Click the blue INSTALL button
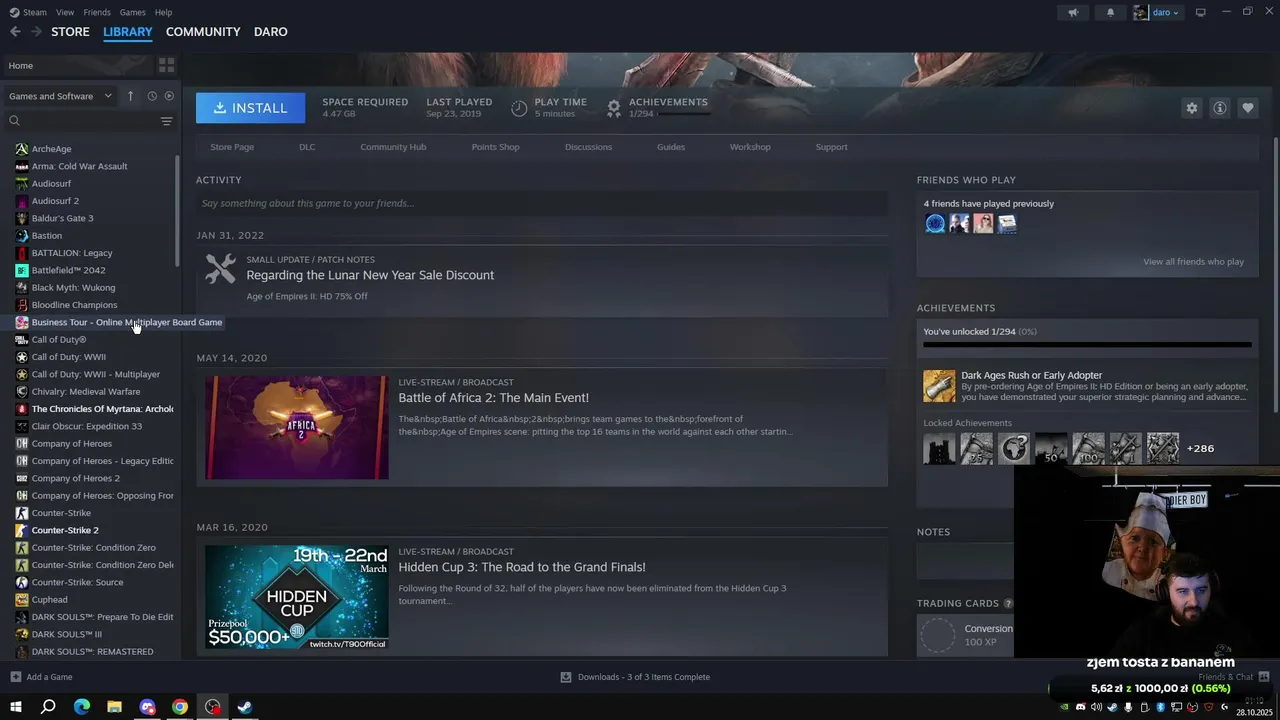This screenshot has width=1280, height=720. pos(250,108)
